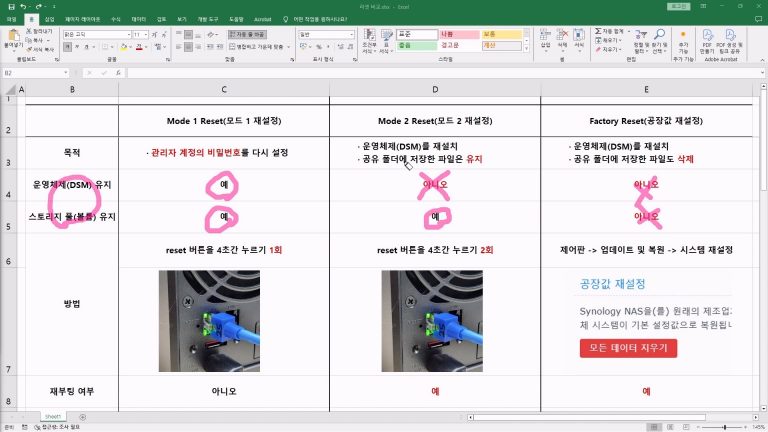The height and width of the screenshot is (432, 768).
Task: Apply the 좋음 (Good) cell style
Action: [417, 46]
